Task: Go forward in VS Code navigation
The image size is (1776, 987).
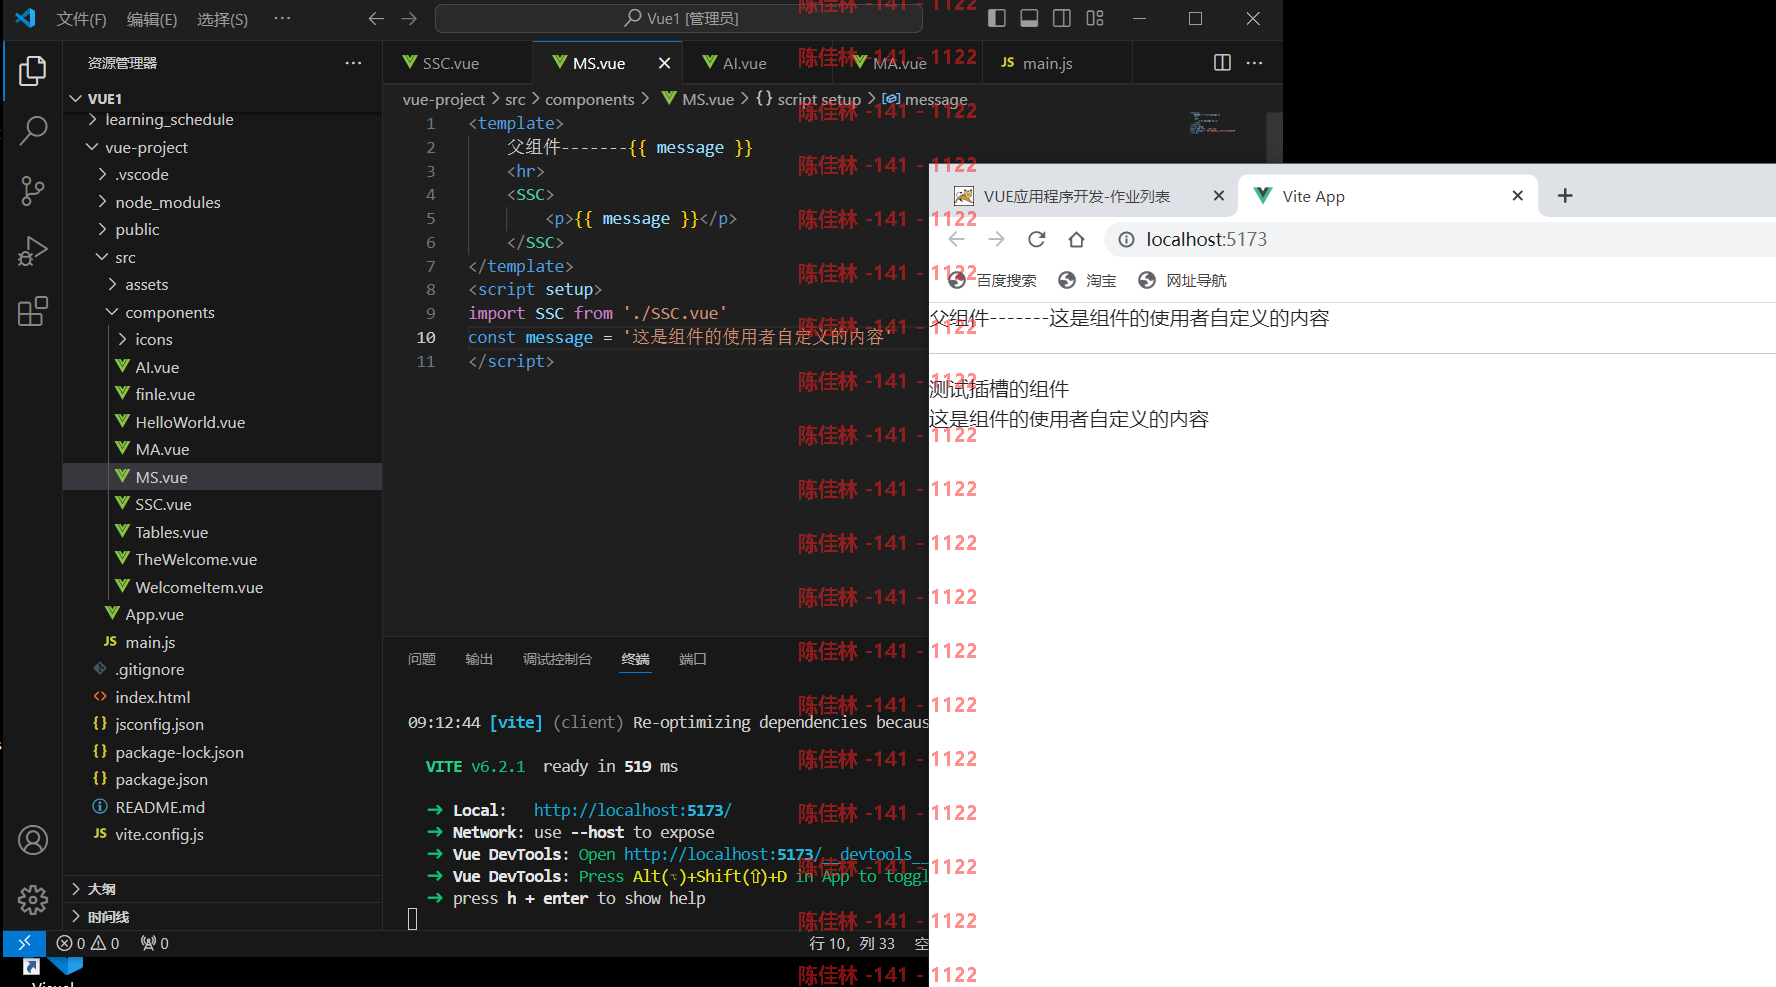Action: [409, 18]
